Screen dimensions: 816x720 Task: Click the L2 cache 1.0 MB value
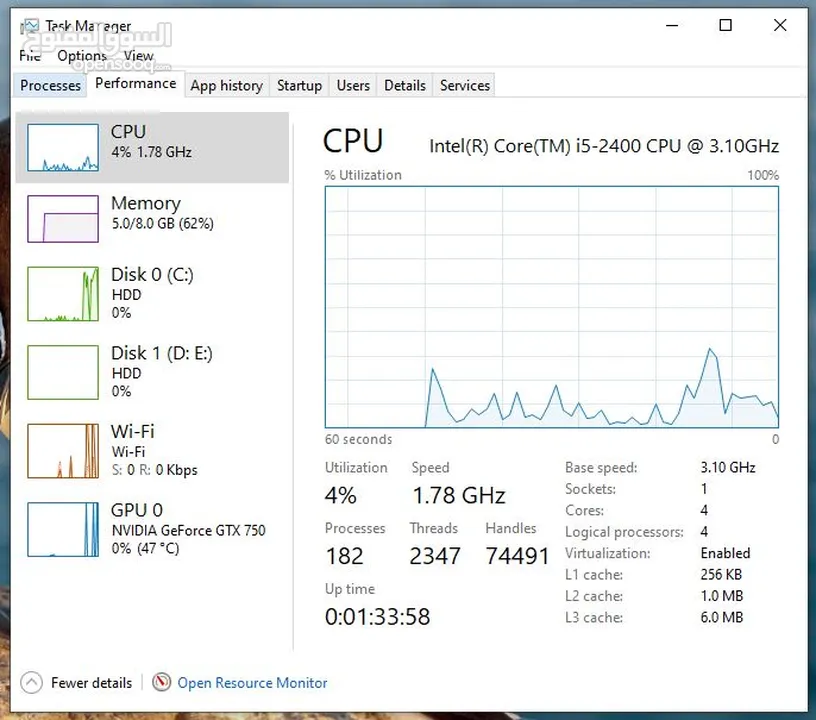(721, 596)
